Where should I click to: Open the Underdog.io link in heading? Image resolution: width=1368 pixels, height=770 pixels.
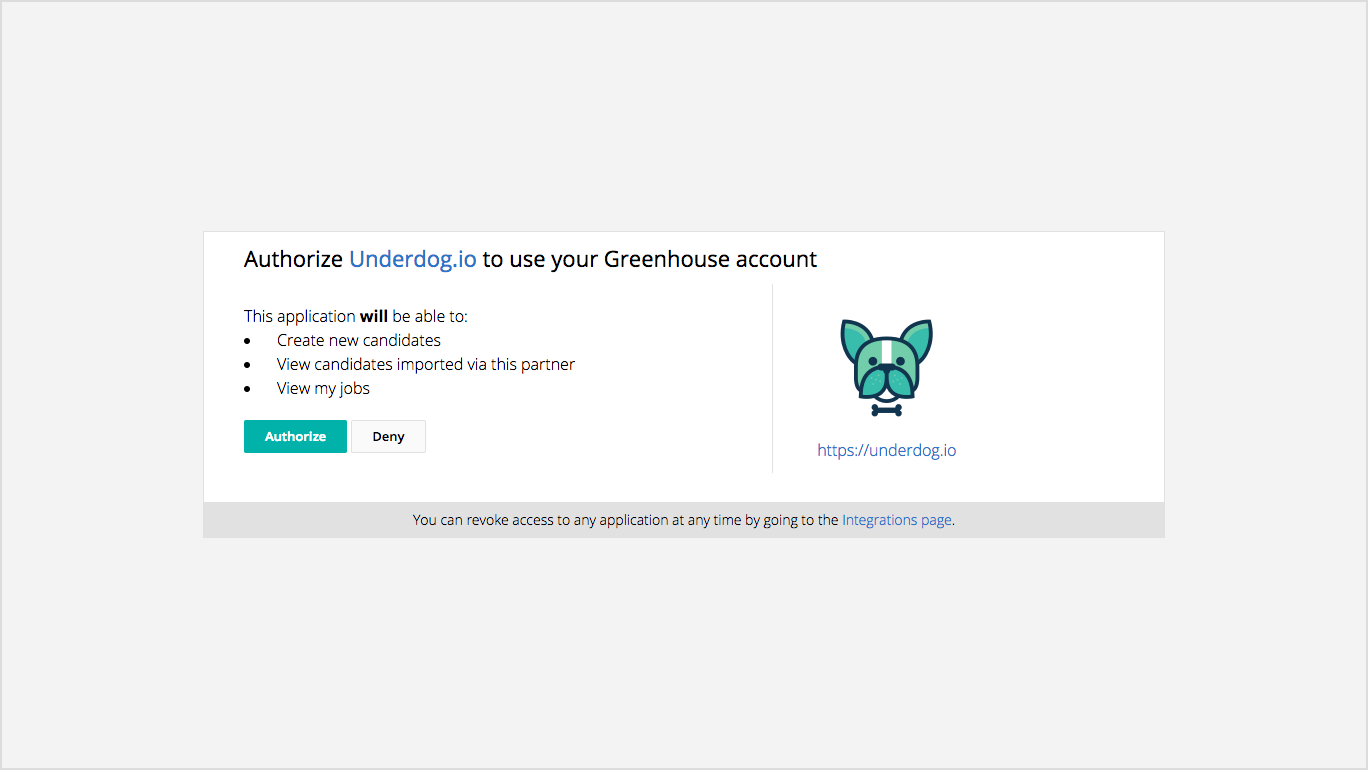point(413,260)
